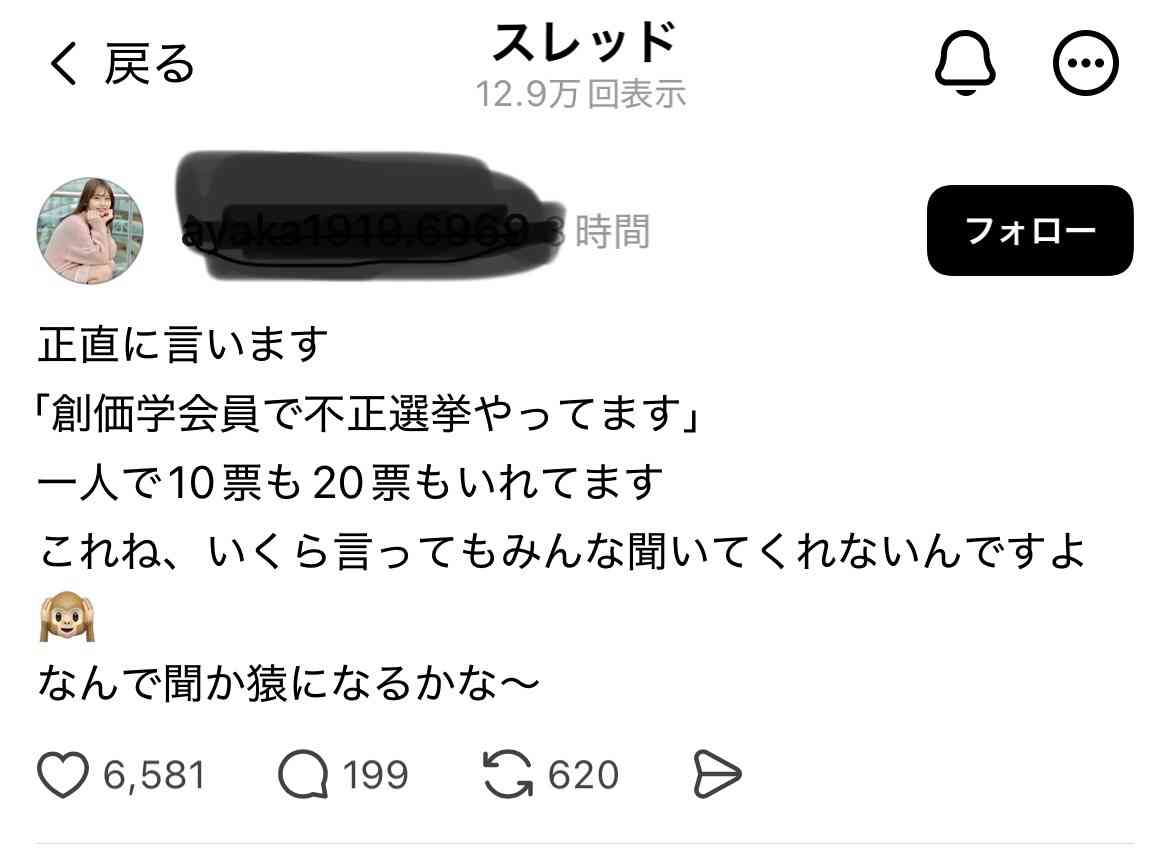View the 620 reposts count
The image size is (1169, 859).
coord(583,775)
